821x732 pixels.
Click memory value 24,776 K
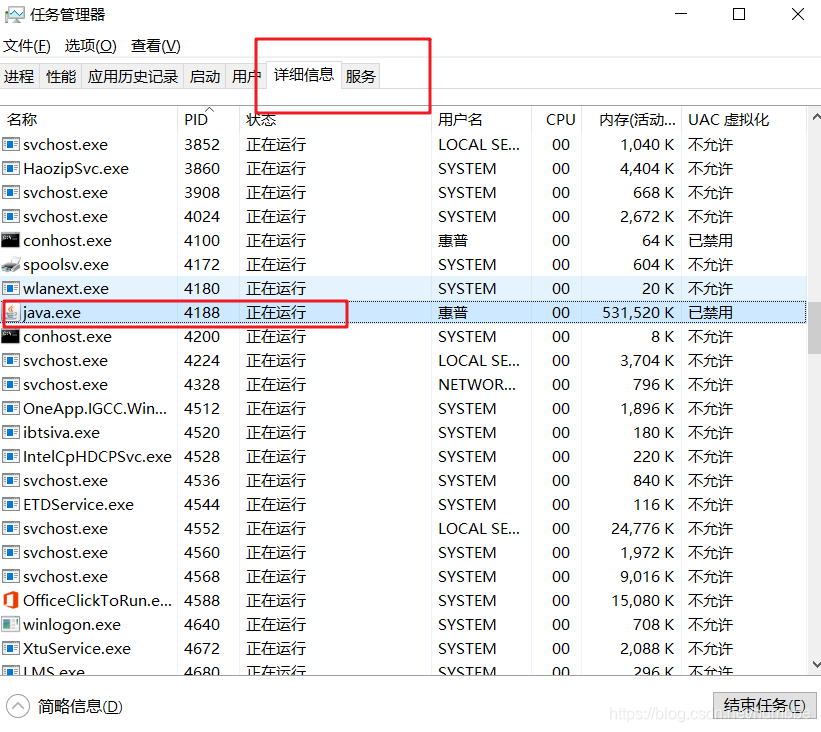point(642,528)
